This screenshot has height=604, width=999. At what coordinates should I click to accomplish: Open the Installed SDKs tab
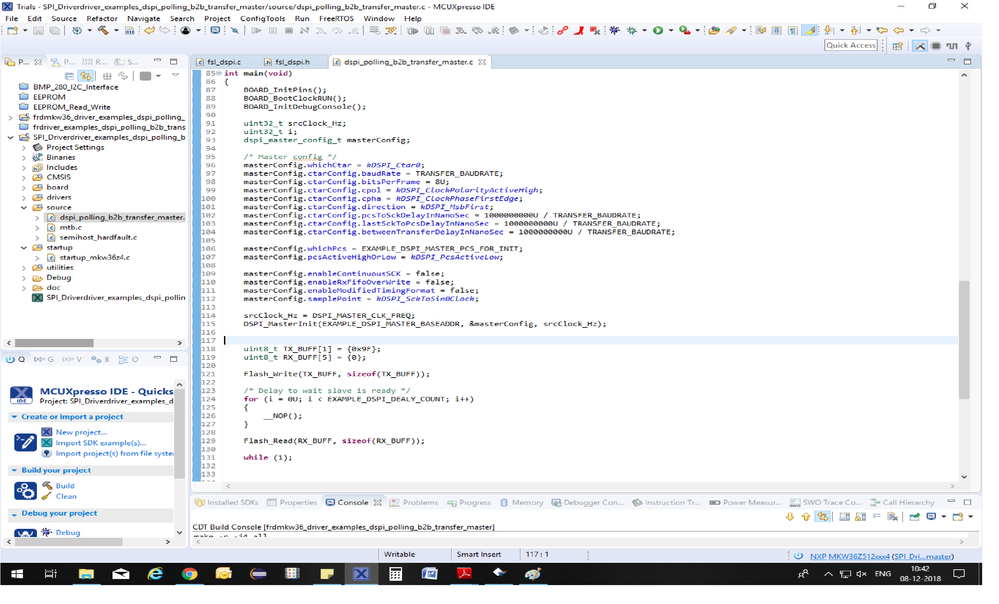tap(227, 503)
